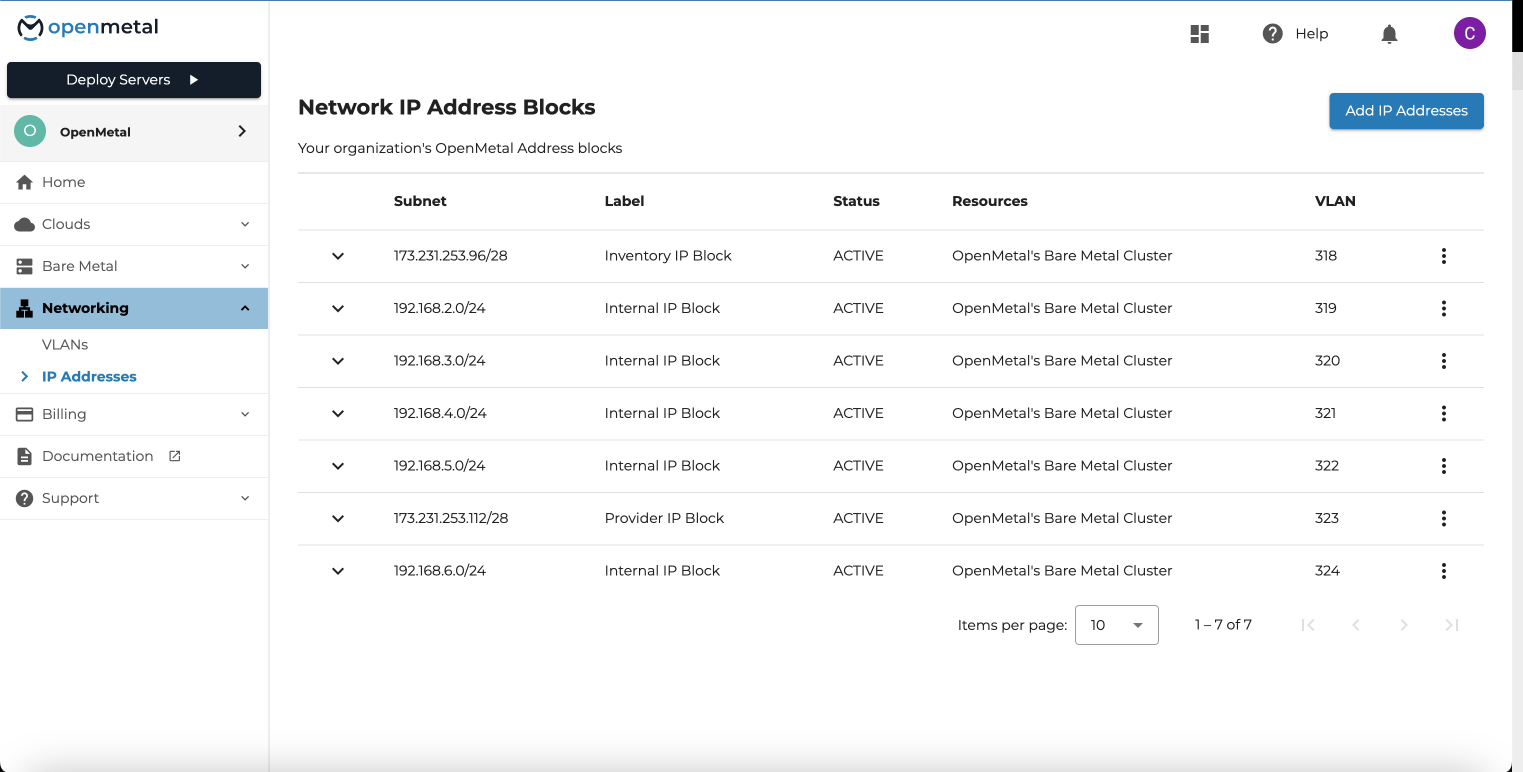Click the openmetal logo icon
1523x772 pixels.
[x=29, y=28]
